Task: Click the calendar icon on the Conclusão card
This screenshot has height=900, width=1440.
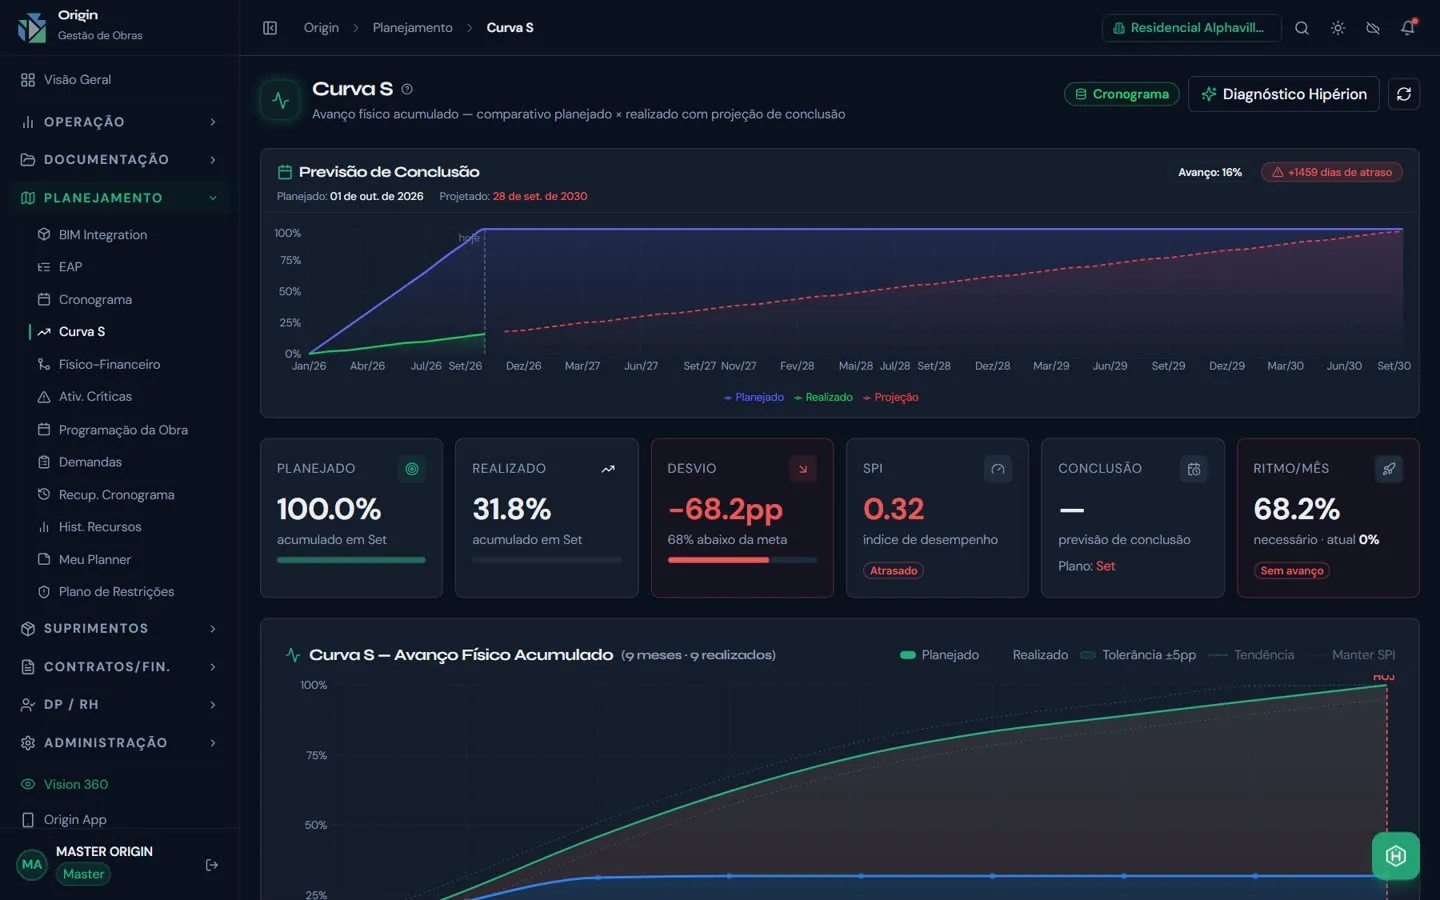Action: tap(1194, 469)
